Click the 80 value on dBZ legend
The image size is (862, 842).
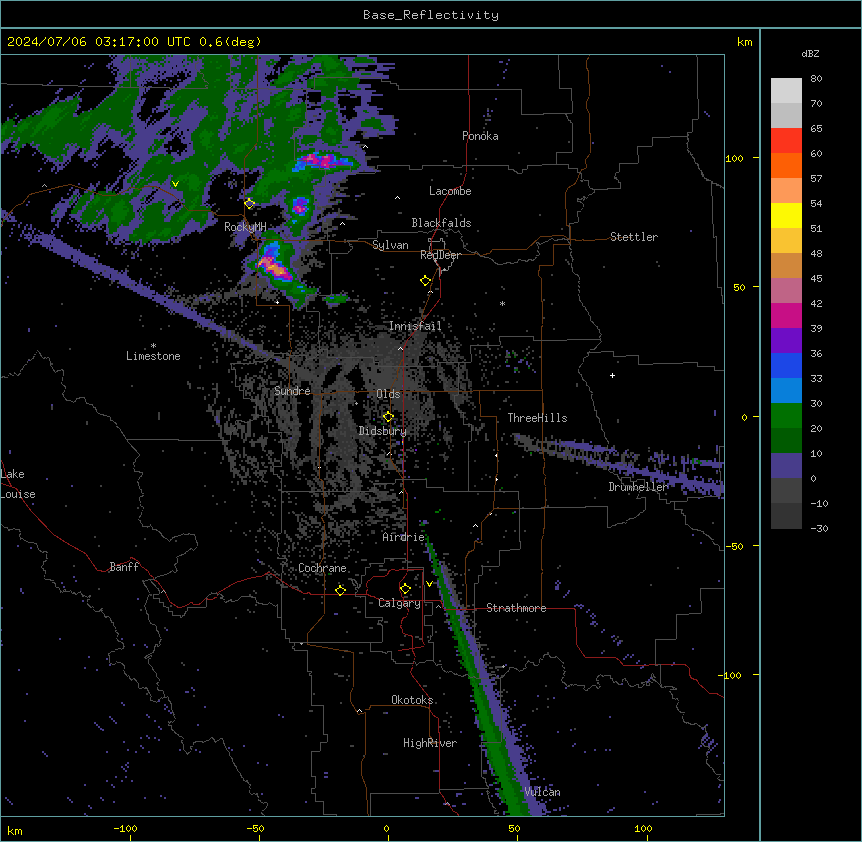[x=816, y=79]
